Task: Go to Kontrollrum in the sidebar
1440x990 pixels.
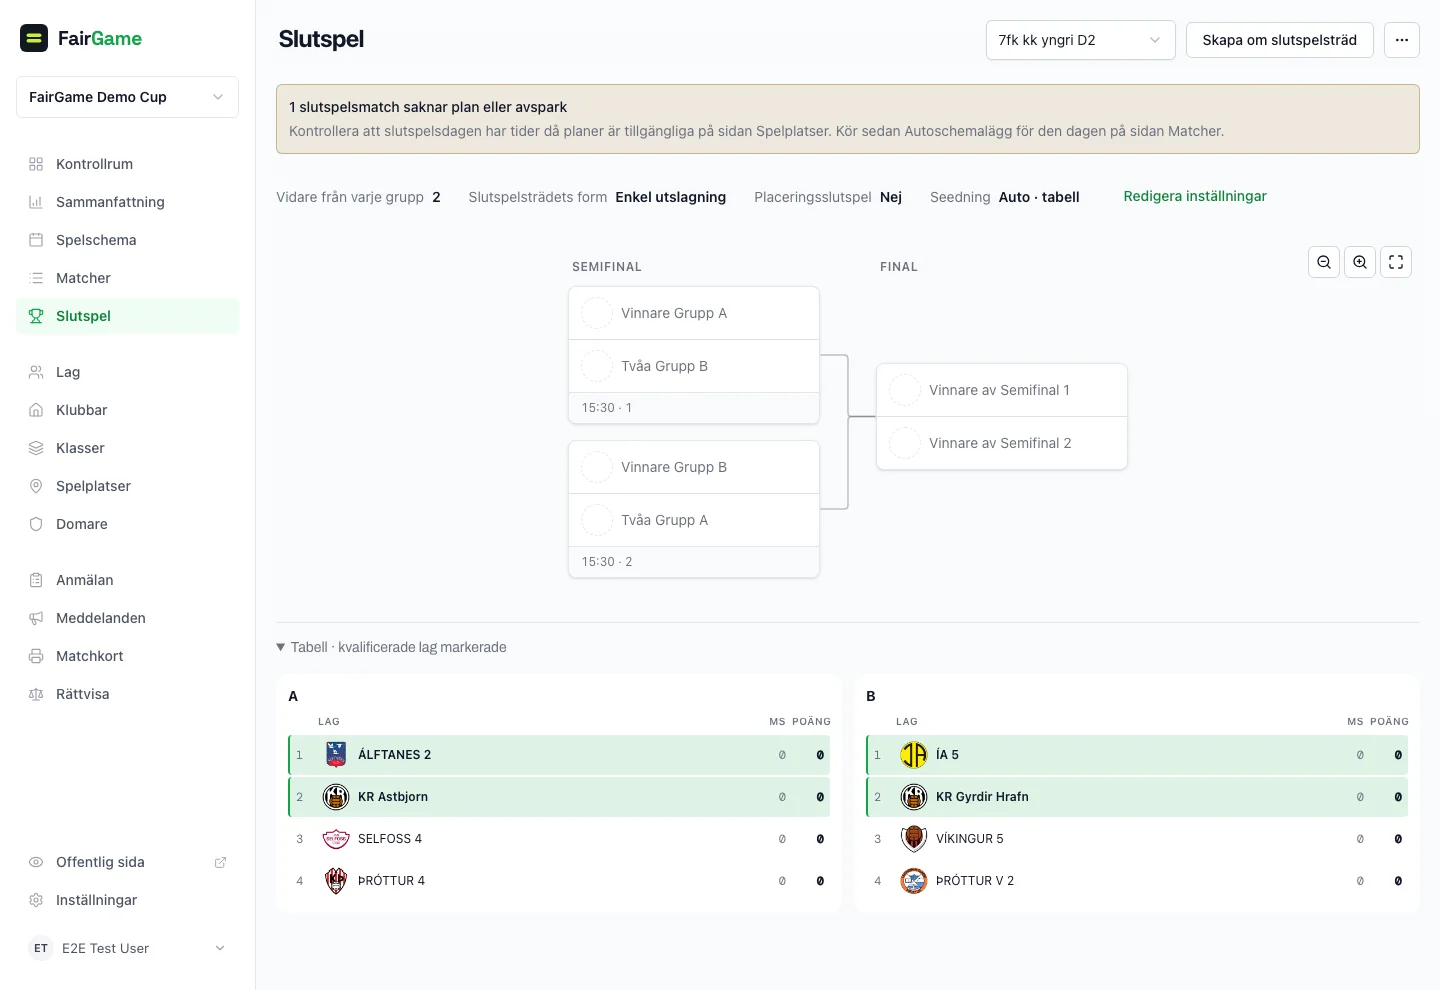Action: [127, 164]
